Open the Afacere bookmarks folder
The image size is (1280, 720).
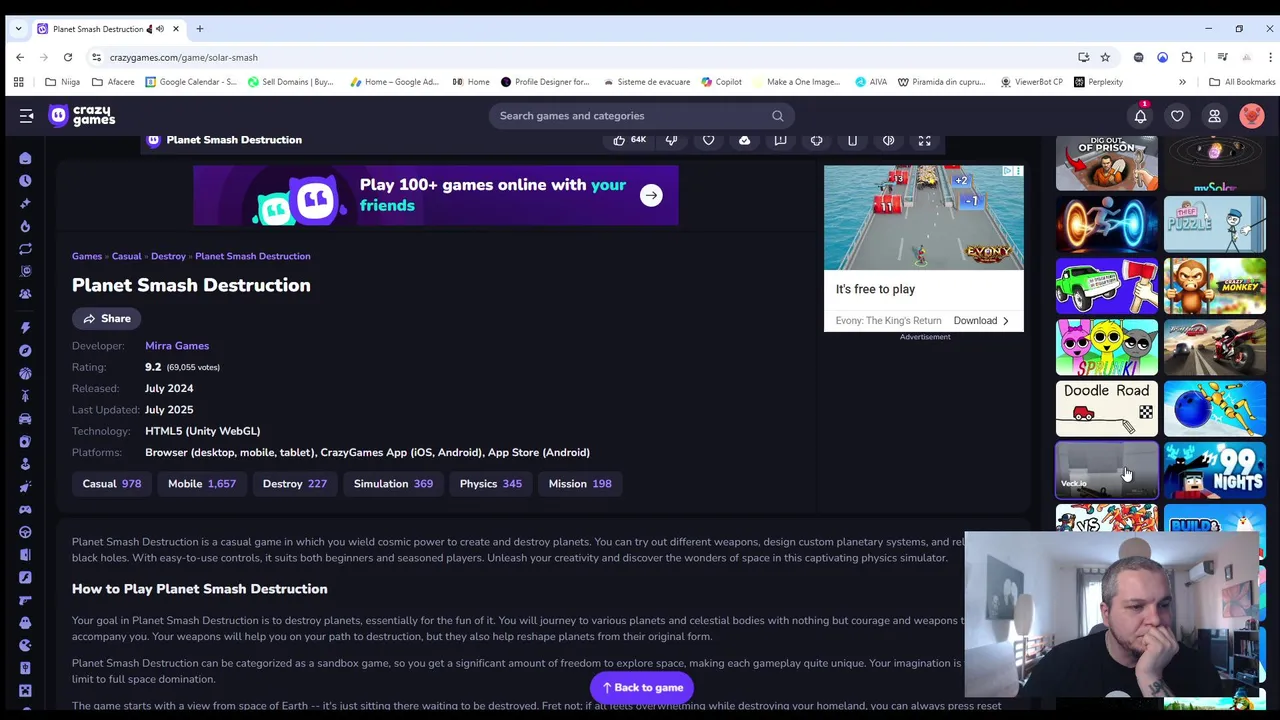pyautogui.click(x=113, y=82)
